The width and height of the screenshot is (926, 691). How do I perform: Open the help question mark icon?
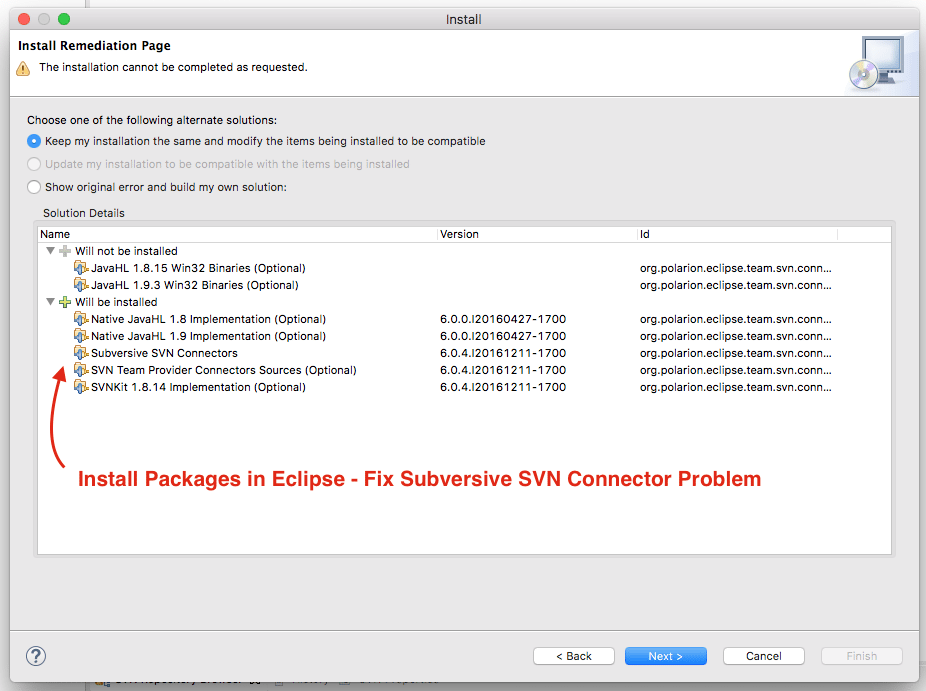click(36, 656)
